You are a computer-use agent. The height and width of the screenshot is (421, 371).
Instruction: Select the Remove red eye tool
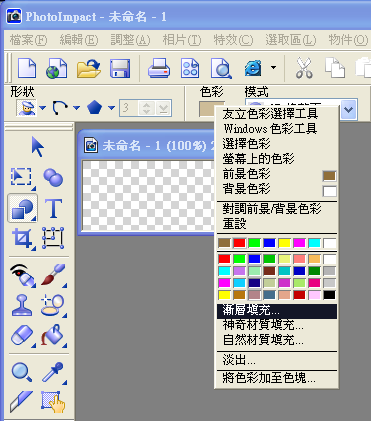(x=23, y=275)
